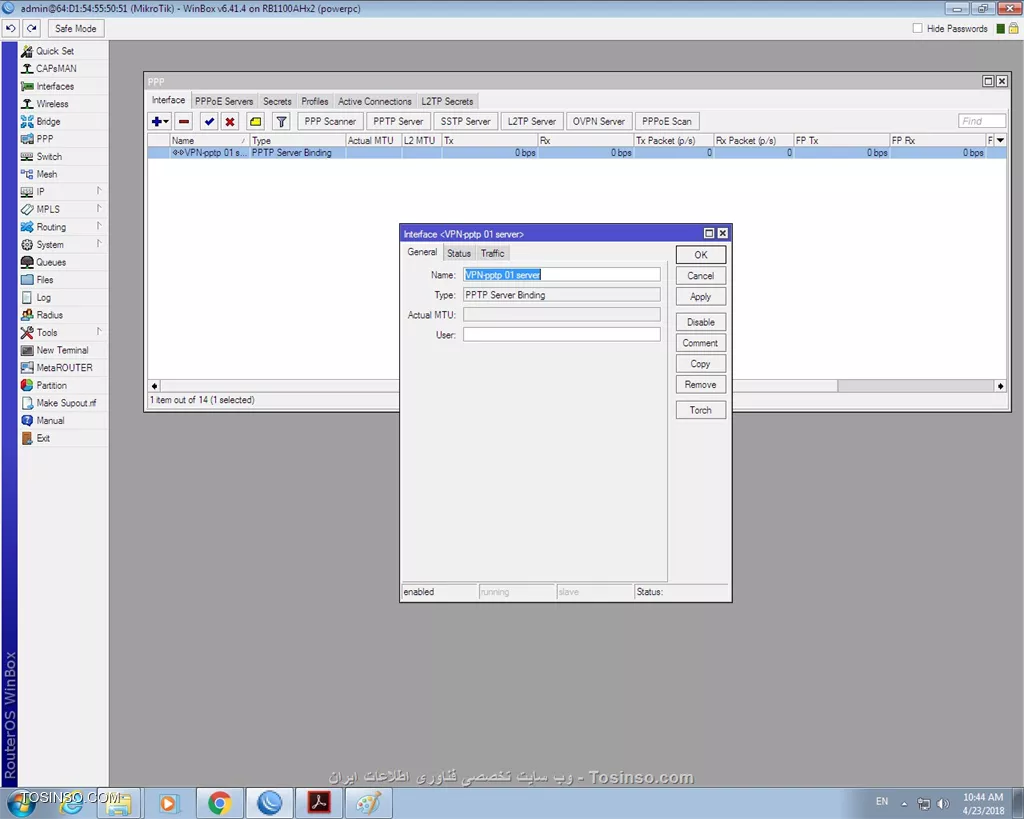
Task: Switch to Secrets tab
Action: point(277,101)
